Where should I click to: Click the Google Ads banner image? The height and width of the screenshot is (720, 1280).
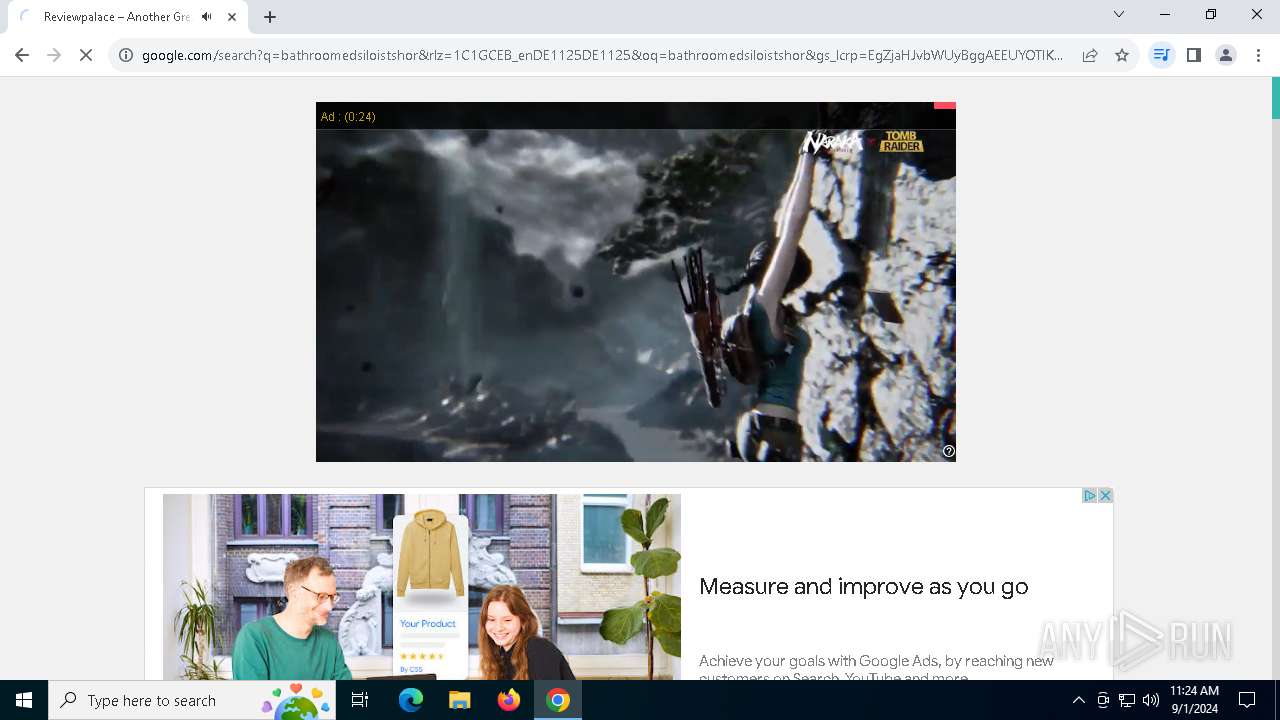pyautogui.click(x=422, y=587)
